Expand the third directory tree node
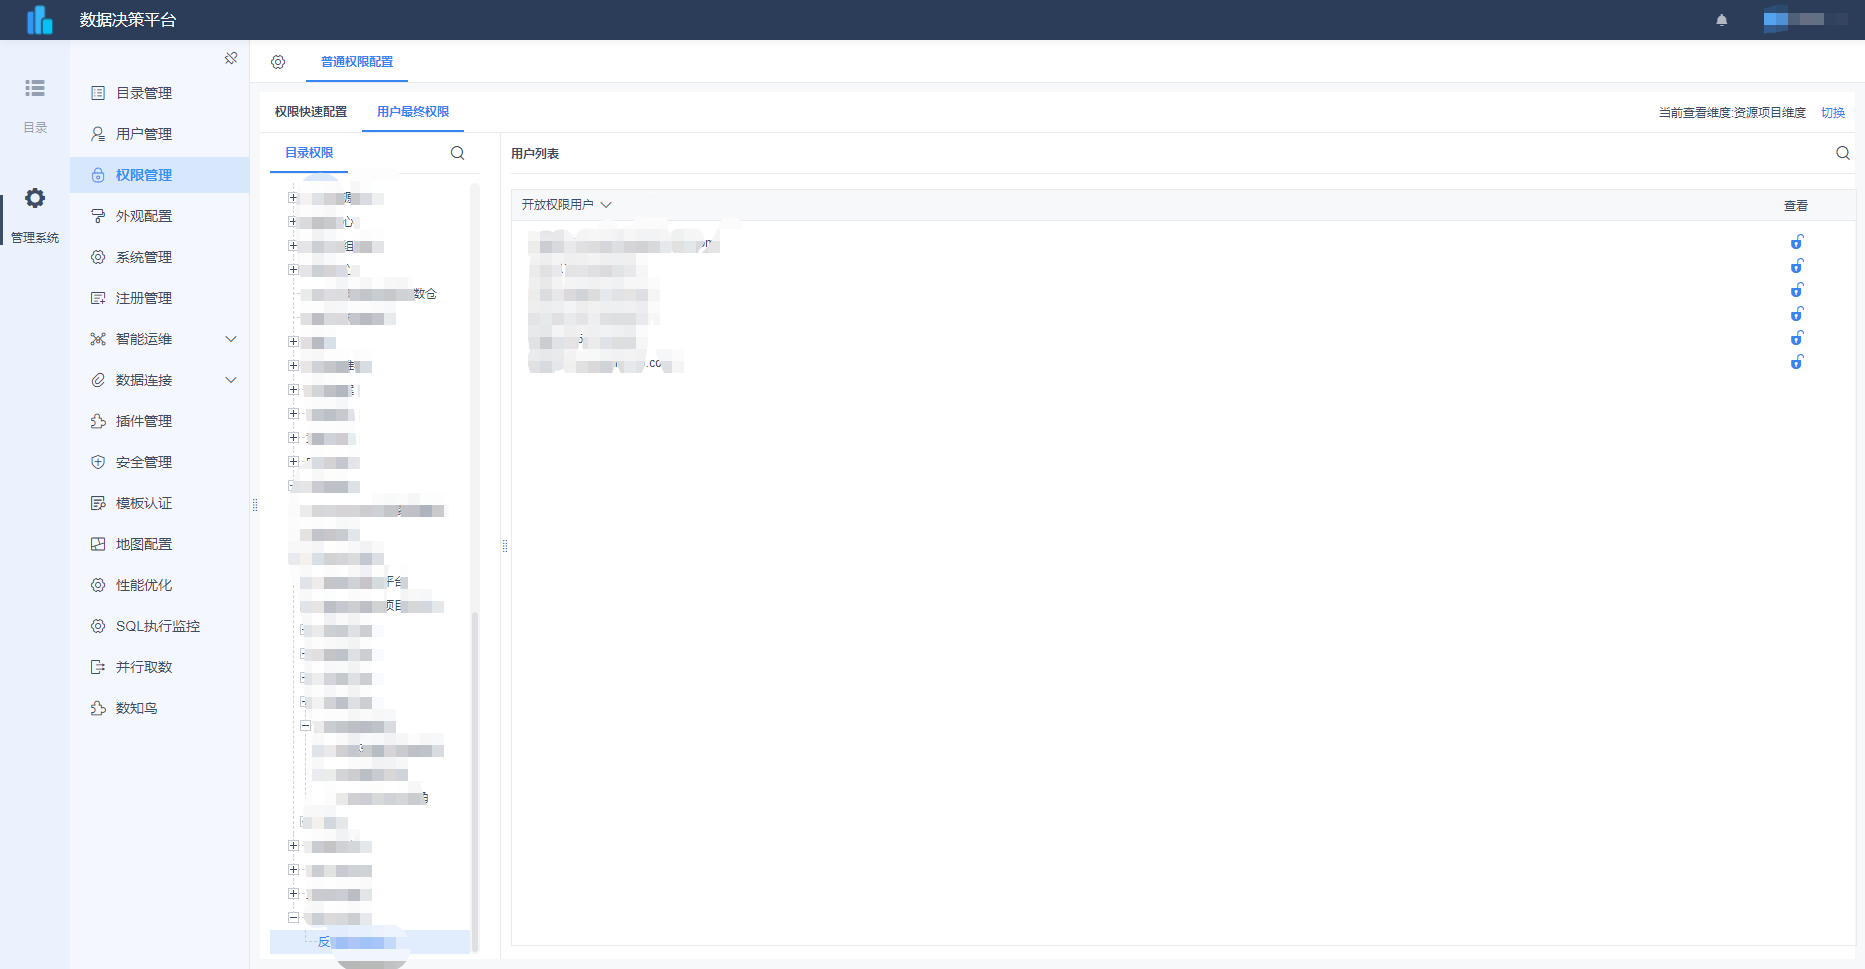The image size is (1865, 969). point(293,246)
